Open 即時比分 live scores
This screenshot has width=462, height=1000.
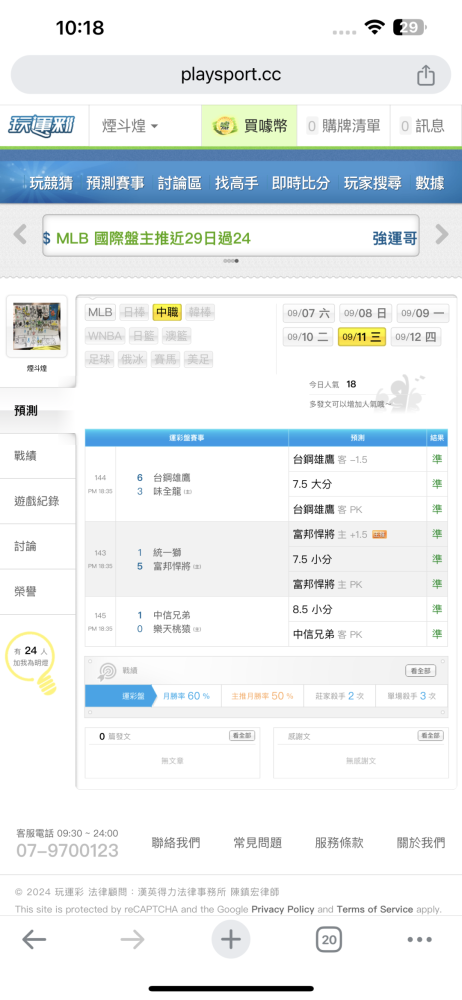pyautogui.click(x=301, y=183)
